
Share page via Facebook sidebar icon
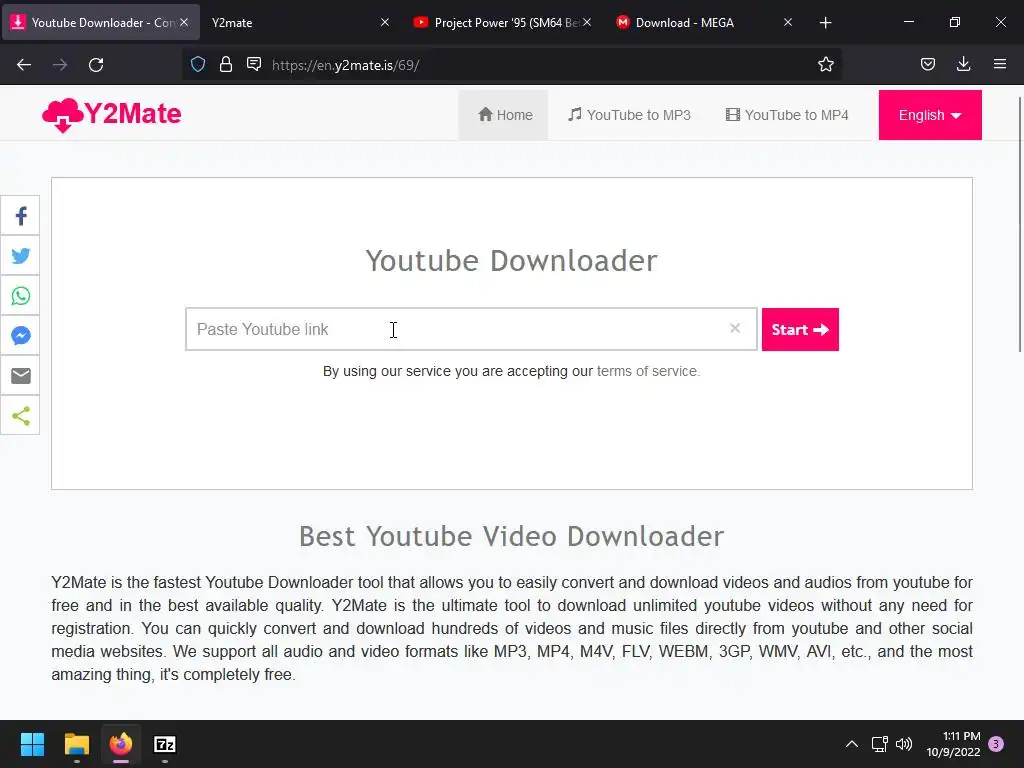(20, 216)
